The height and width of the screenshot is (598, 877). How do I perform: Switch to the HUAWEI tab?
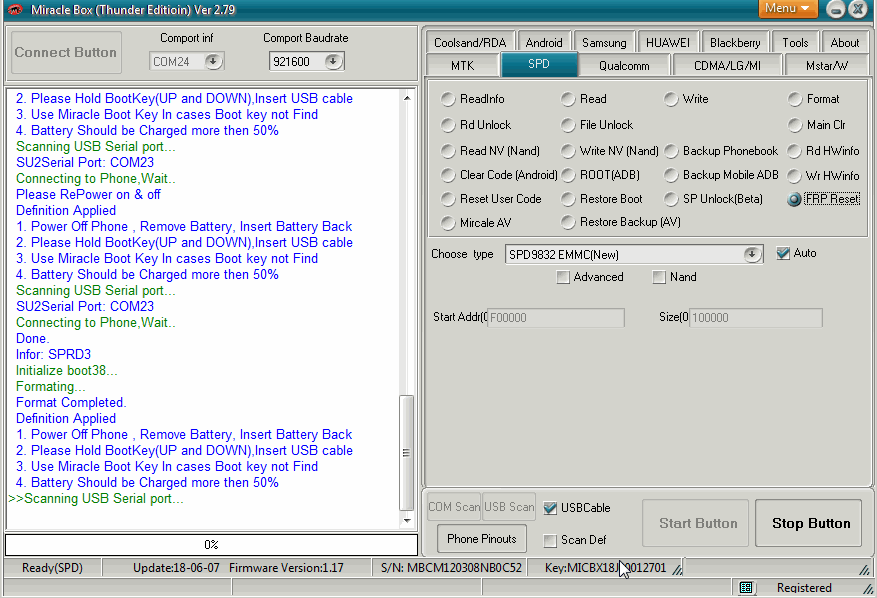point(668,43)
